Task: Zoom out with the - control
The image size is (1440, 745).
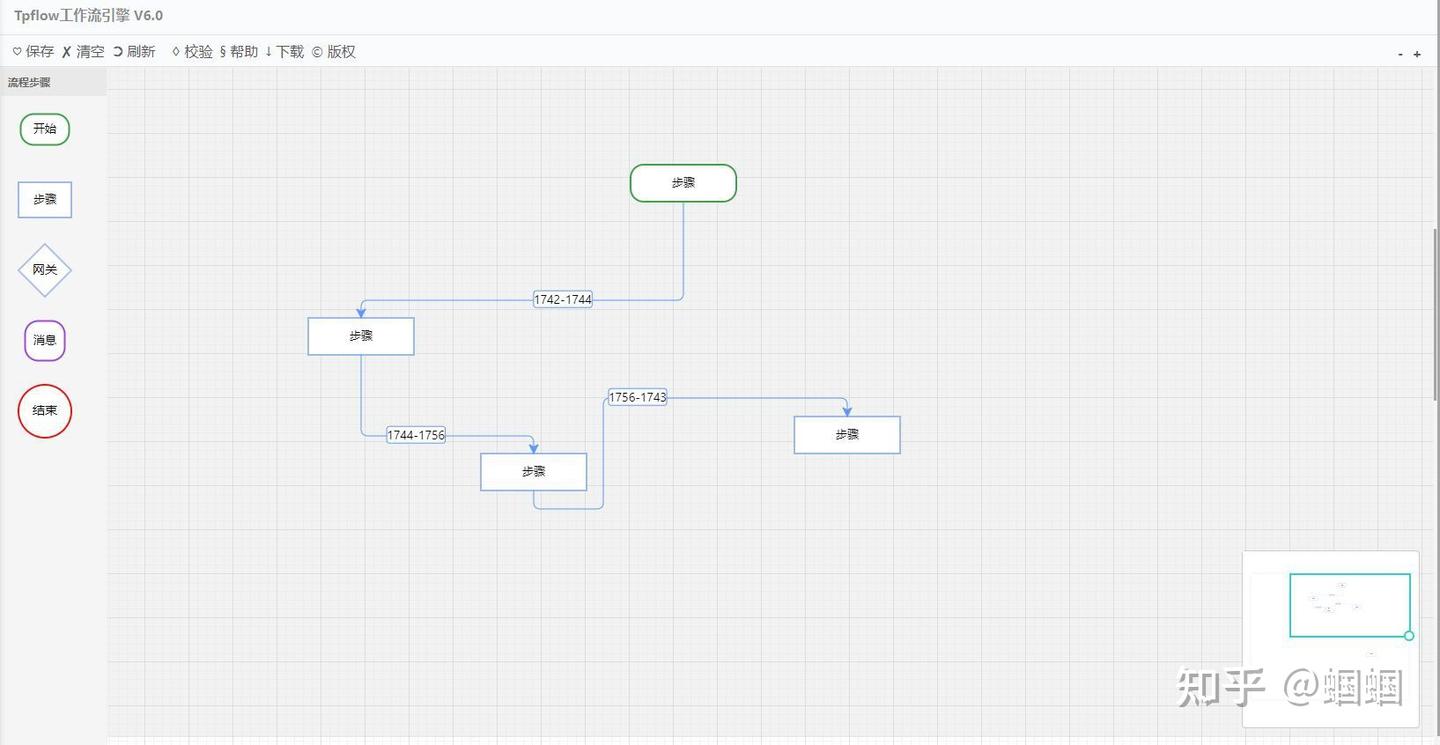Action: (1398, 54)
